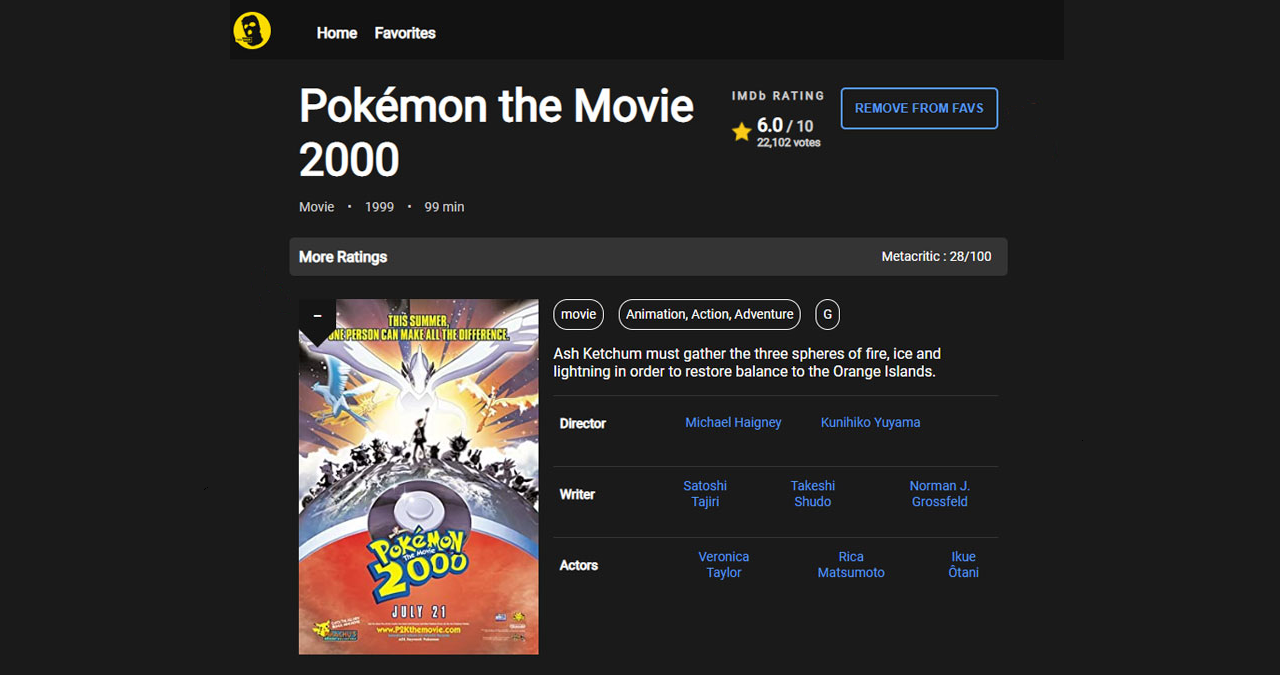Click the "movie" type badge
The width and height of the screenshot is (1280, 675).
[x=578, y=314]
